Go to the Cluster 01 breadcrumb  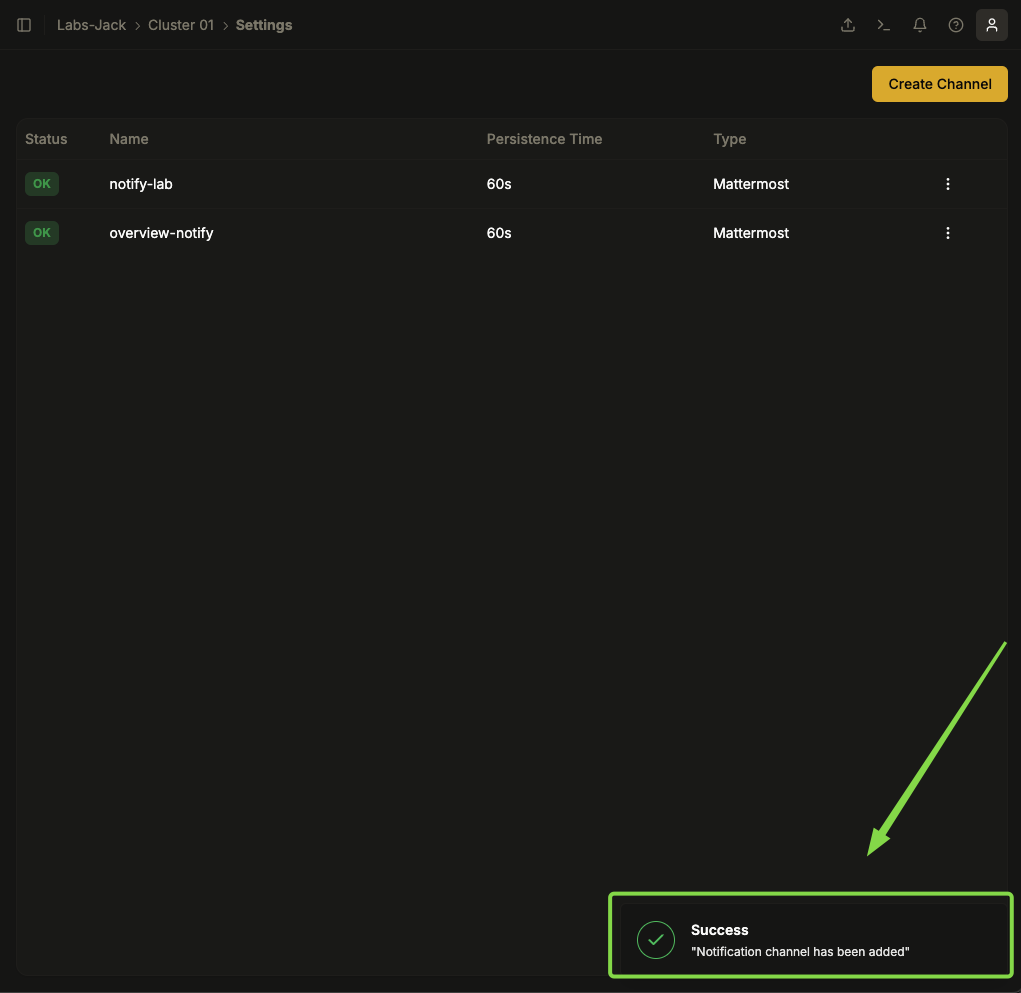click(x=181, y=25)
